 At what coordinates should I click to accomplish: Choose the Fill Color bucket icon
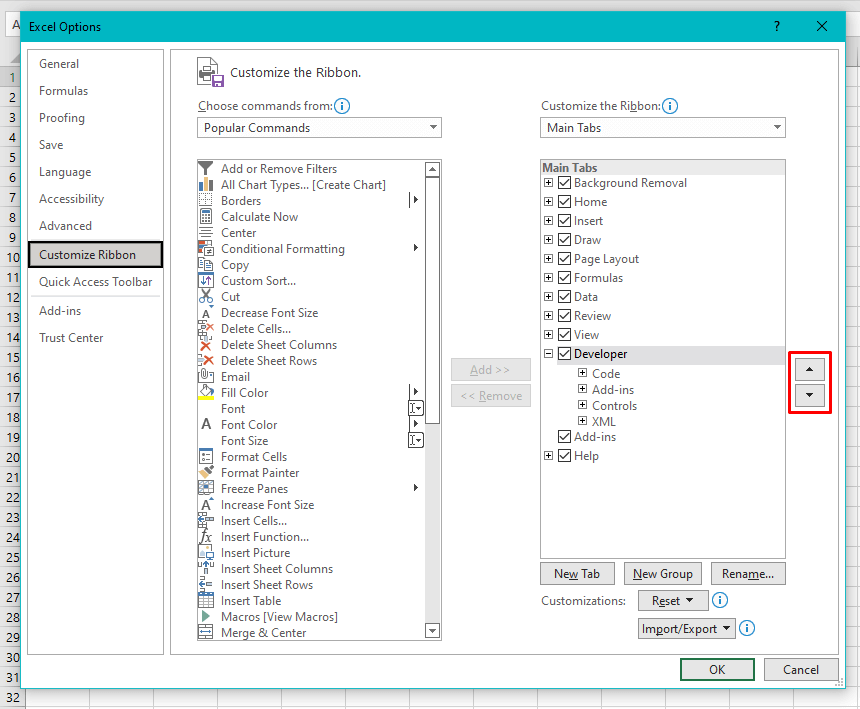206,393
